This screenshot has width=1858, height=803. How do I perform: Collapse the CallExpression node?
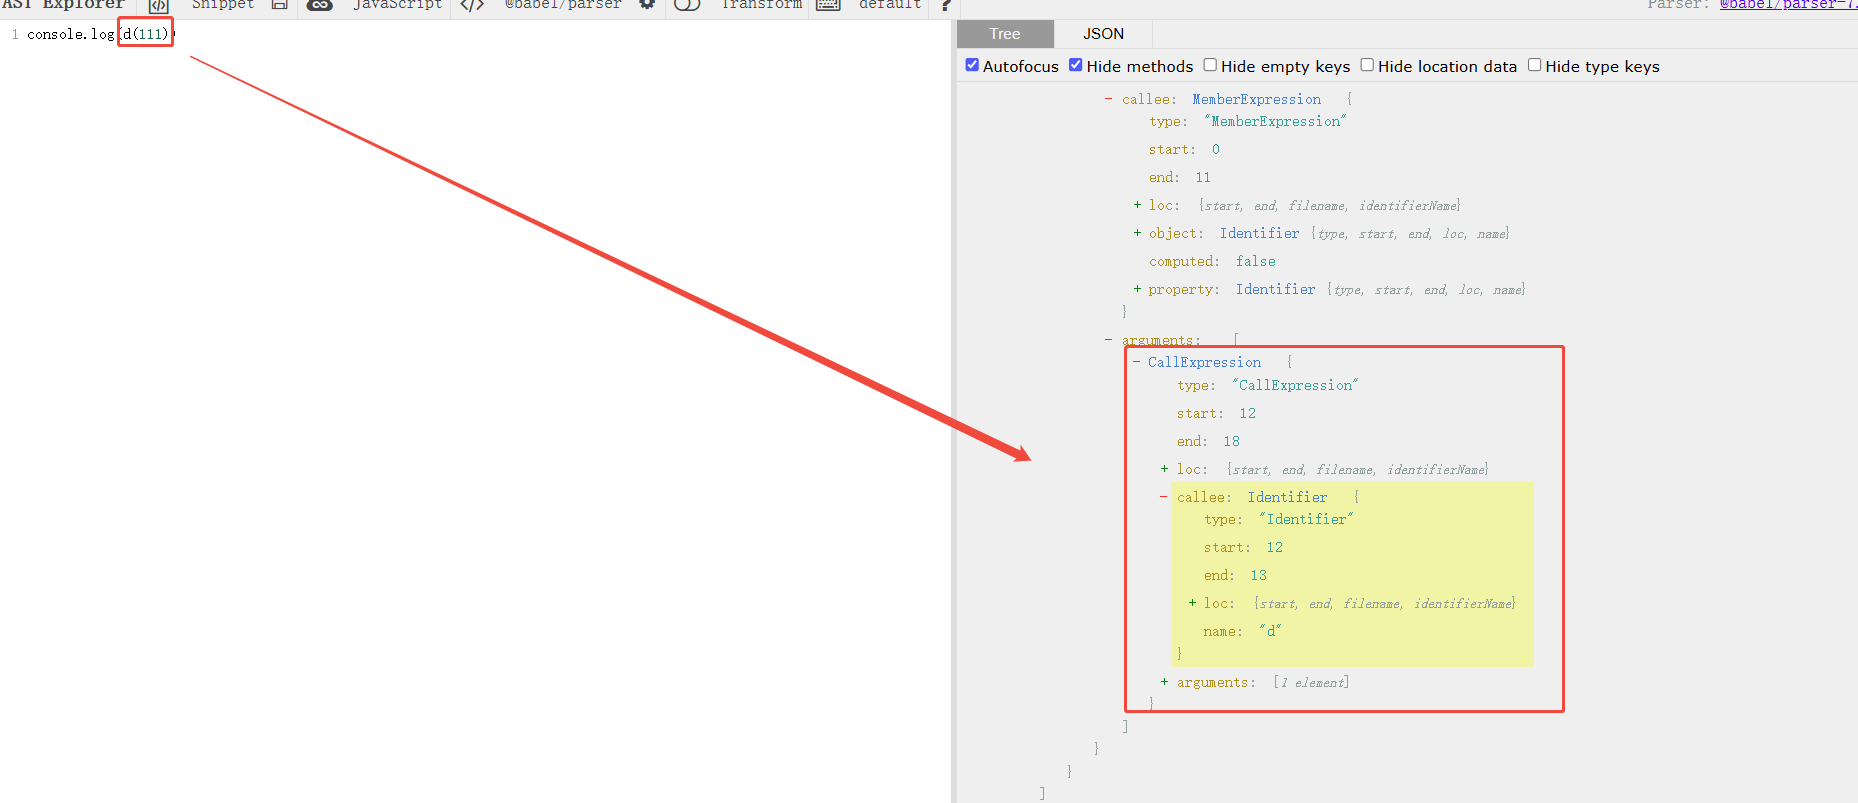pos(1136,362)
